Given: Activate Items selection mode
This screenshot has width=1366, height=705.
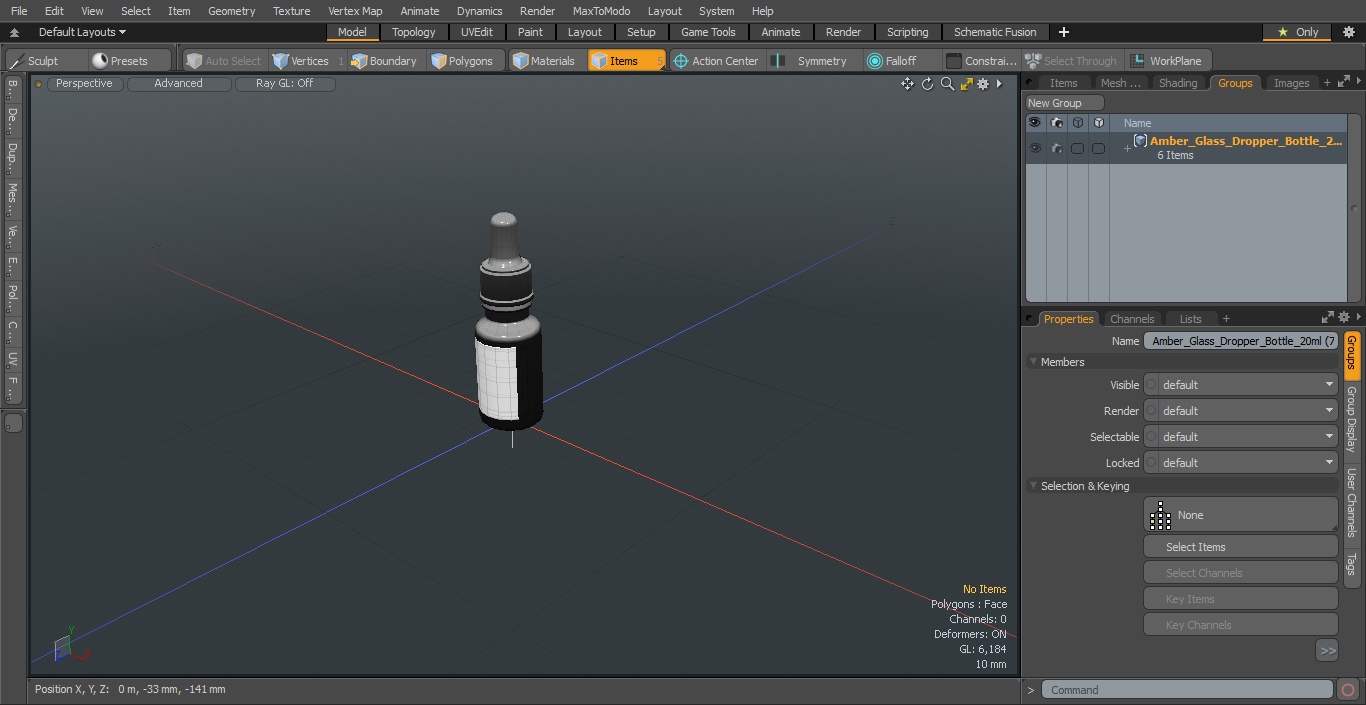Looking at the screenshot, I should tap(626, 61).
